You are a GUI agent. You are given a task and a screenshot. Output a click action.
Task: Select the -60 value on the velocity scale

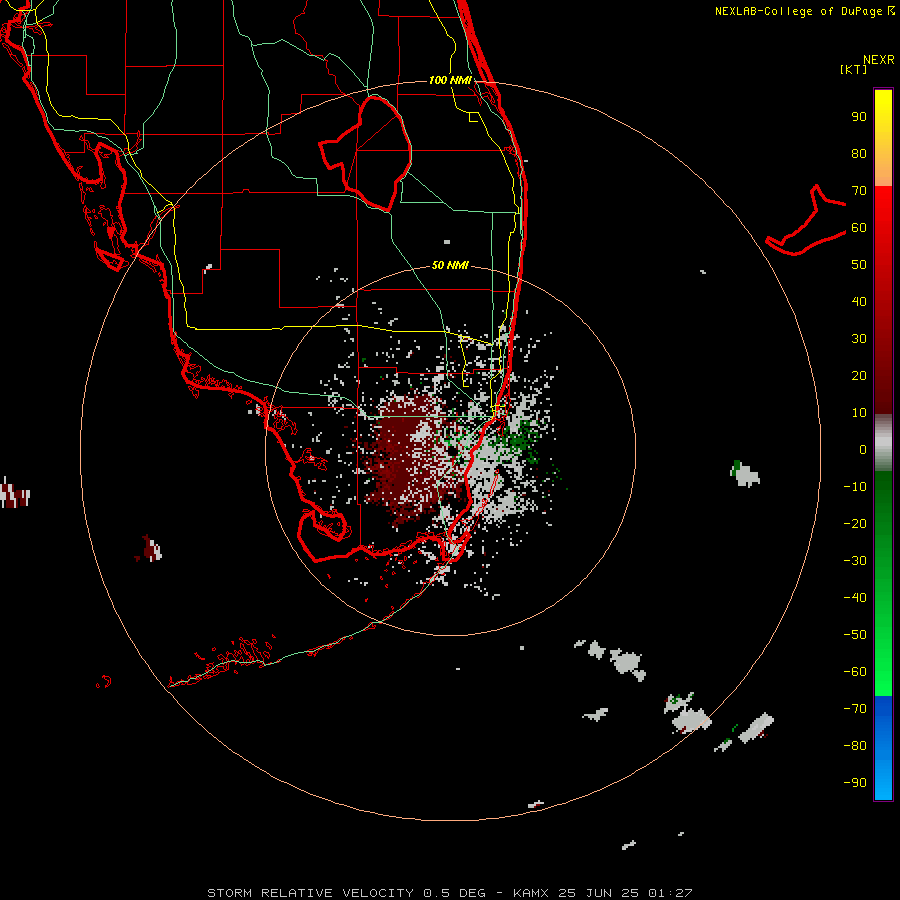[855, 672]
